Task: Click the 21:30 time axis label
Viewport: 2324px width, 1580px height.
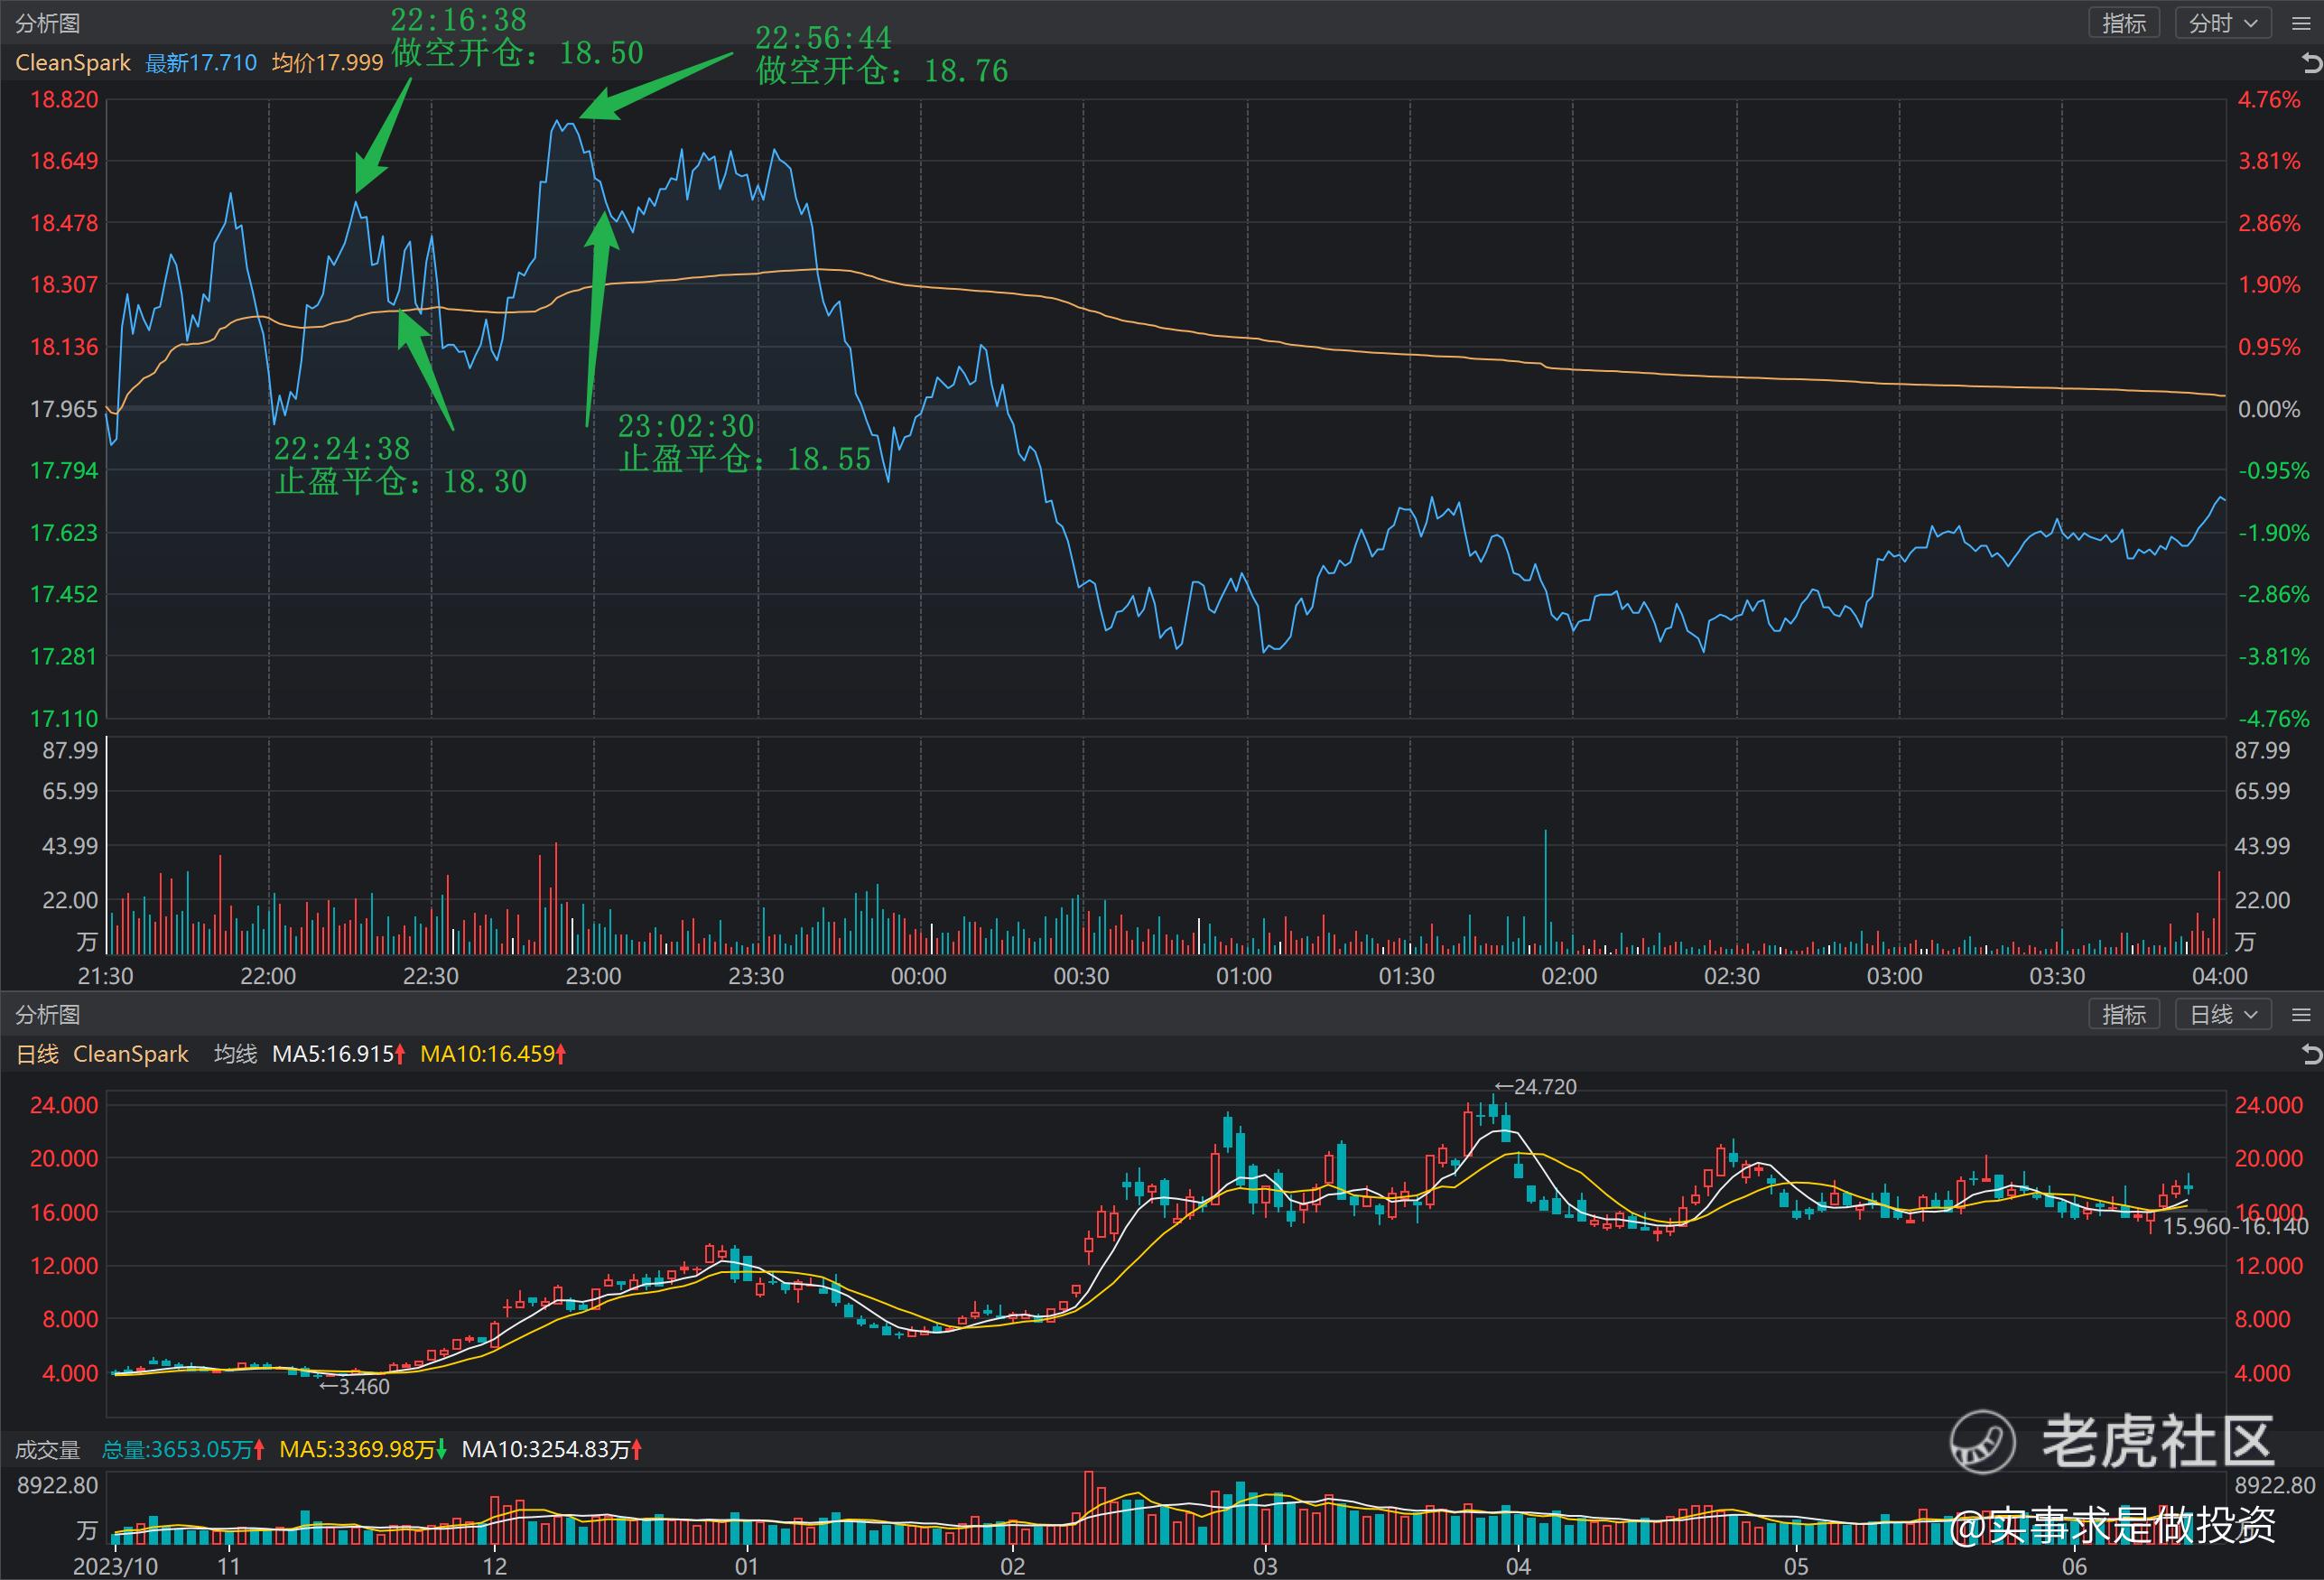Action: pos(106,976)
